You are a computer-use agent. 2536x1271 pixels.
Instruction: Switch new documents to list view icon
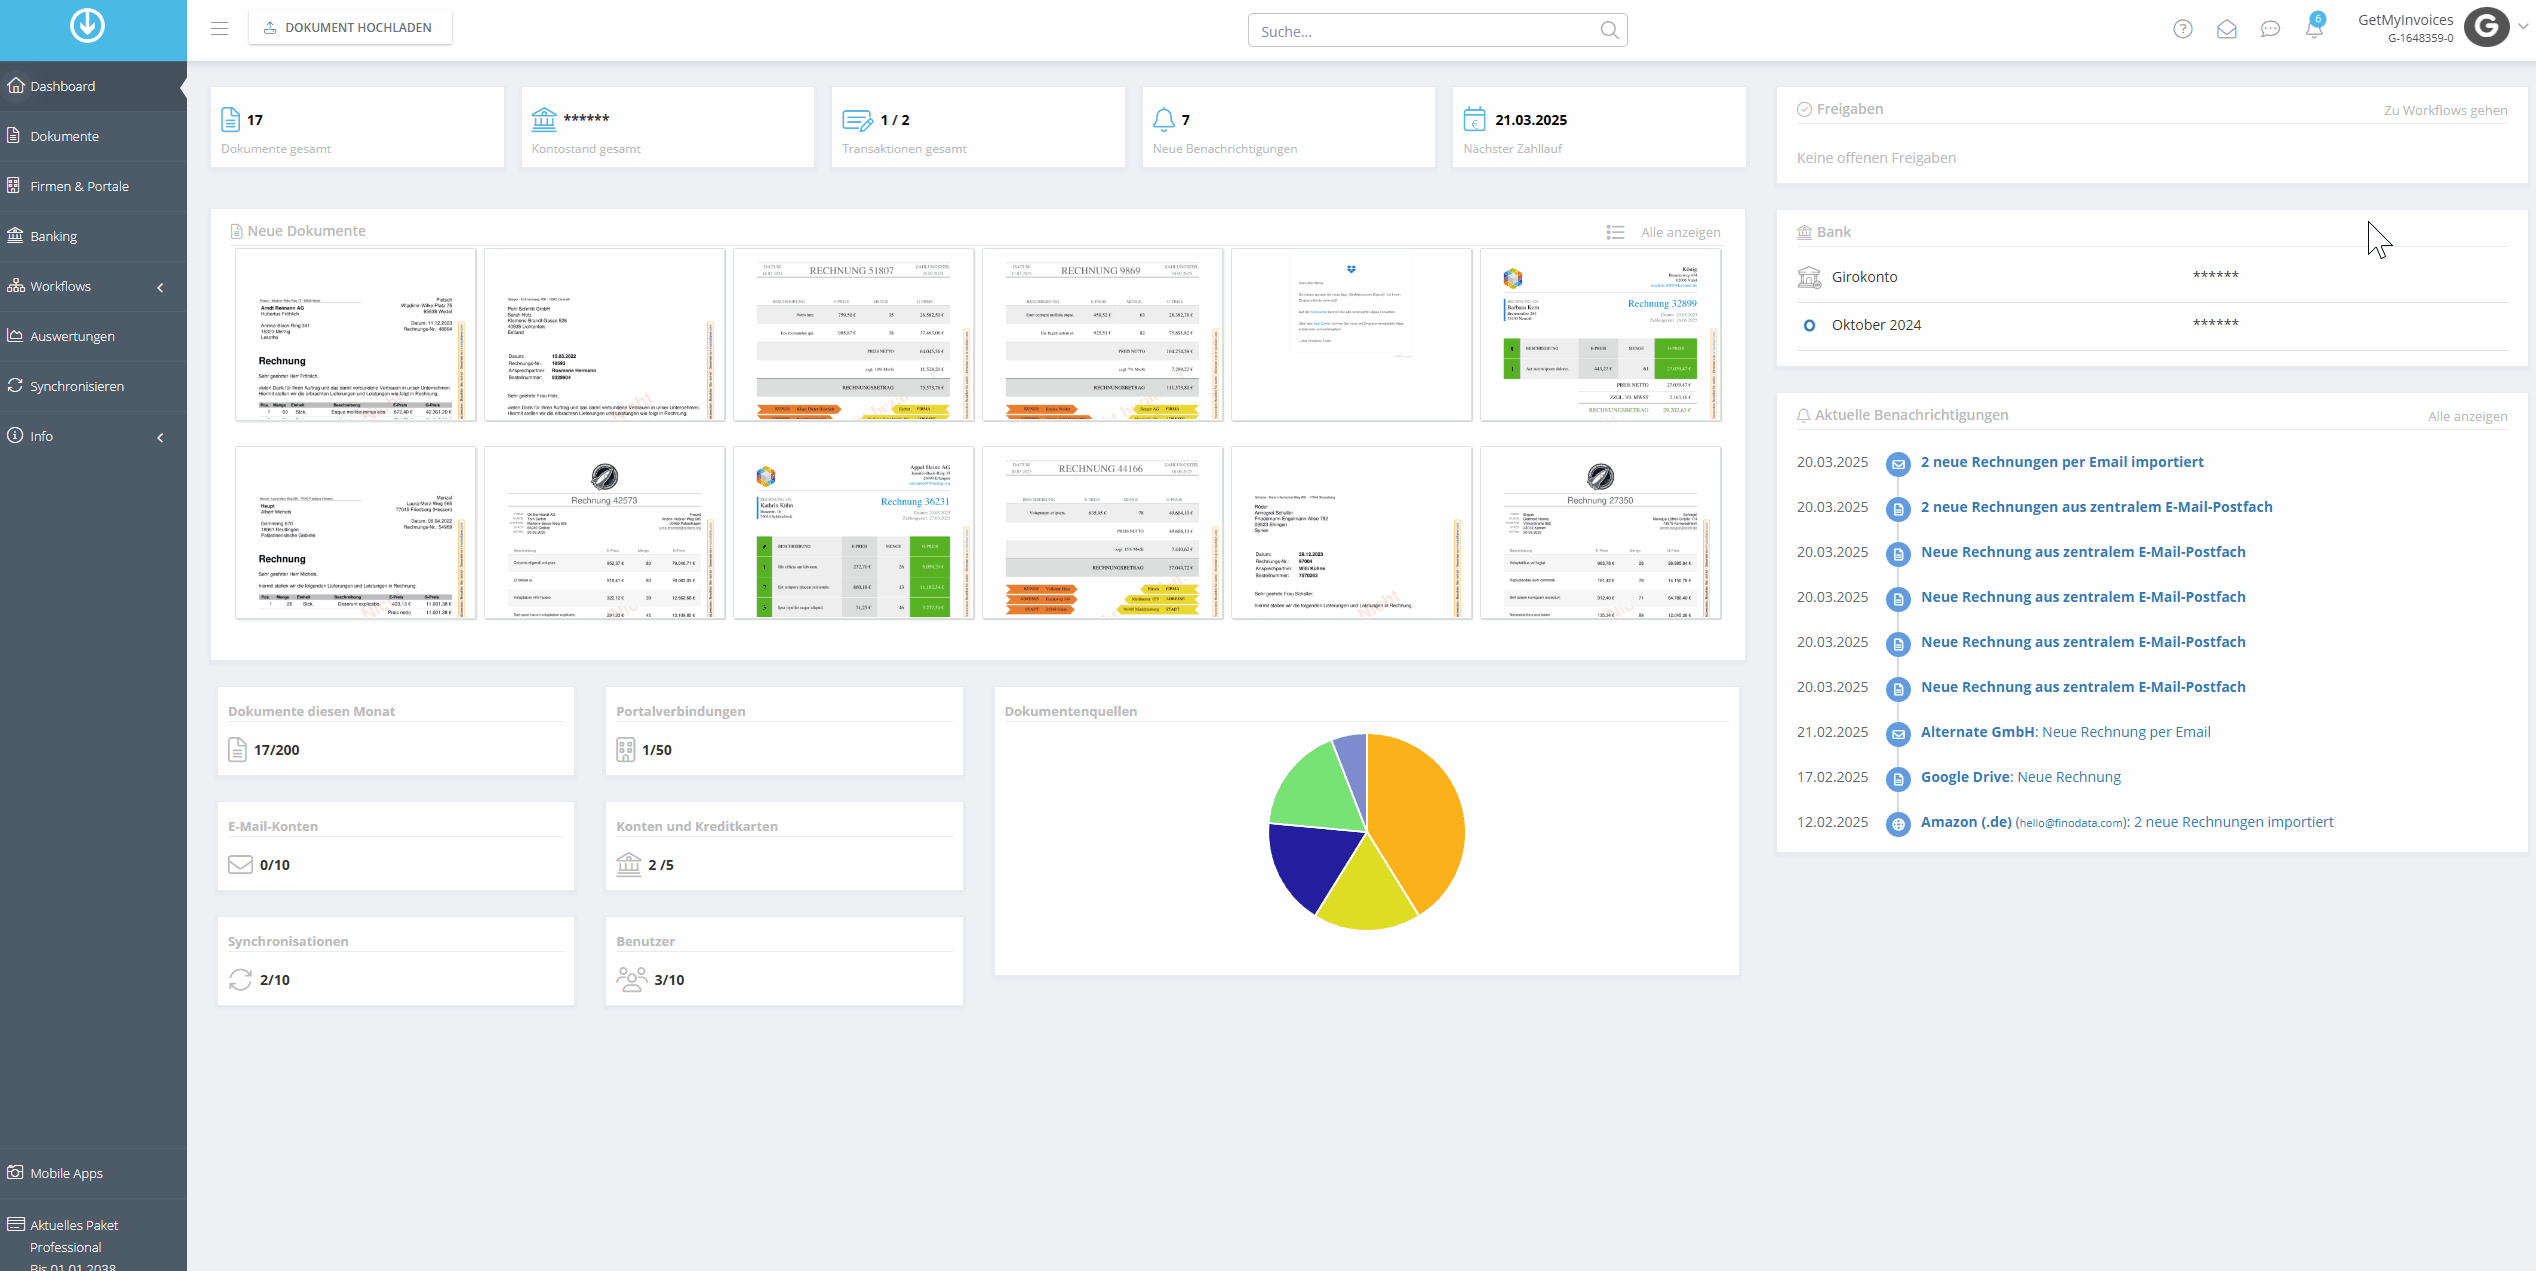point(1615,232)
